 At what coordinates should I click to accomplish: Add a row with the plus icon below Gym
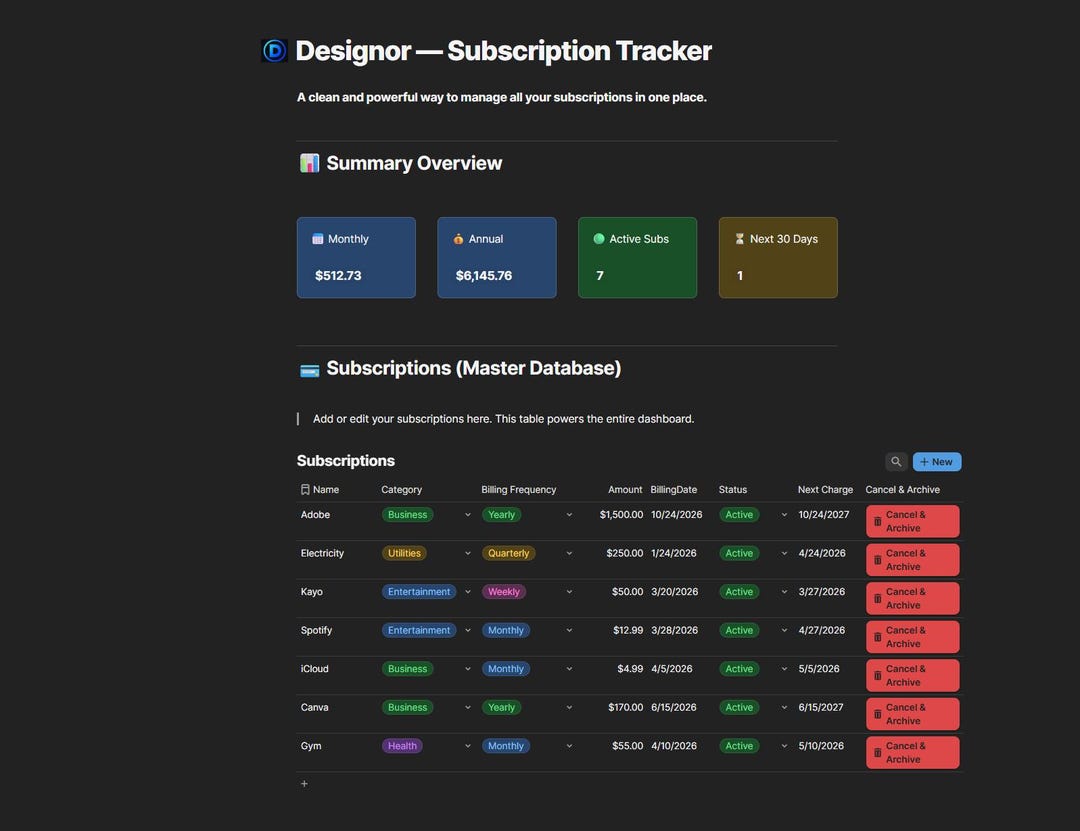click(304, 784)
